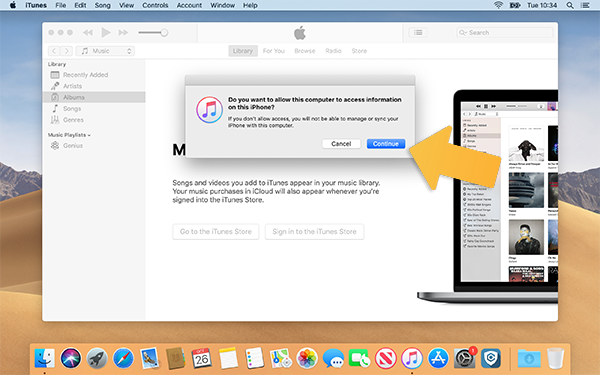Select Songs in the sidebar
The height and width of the screenshot is (375, 600).
94,109
